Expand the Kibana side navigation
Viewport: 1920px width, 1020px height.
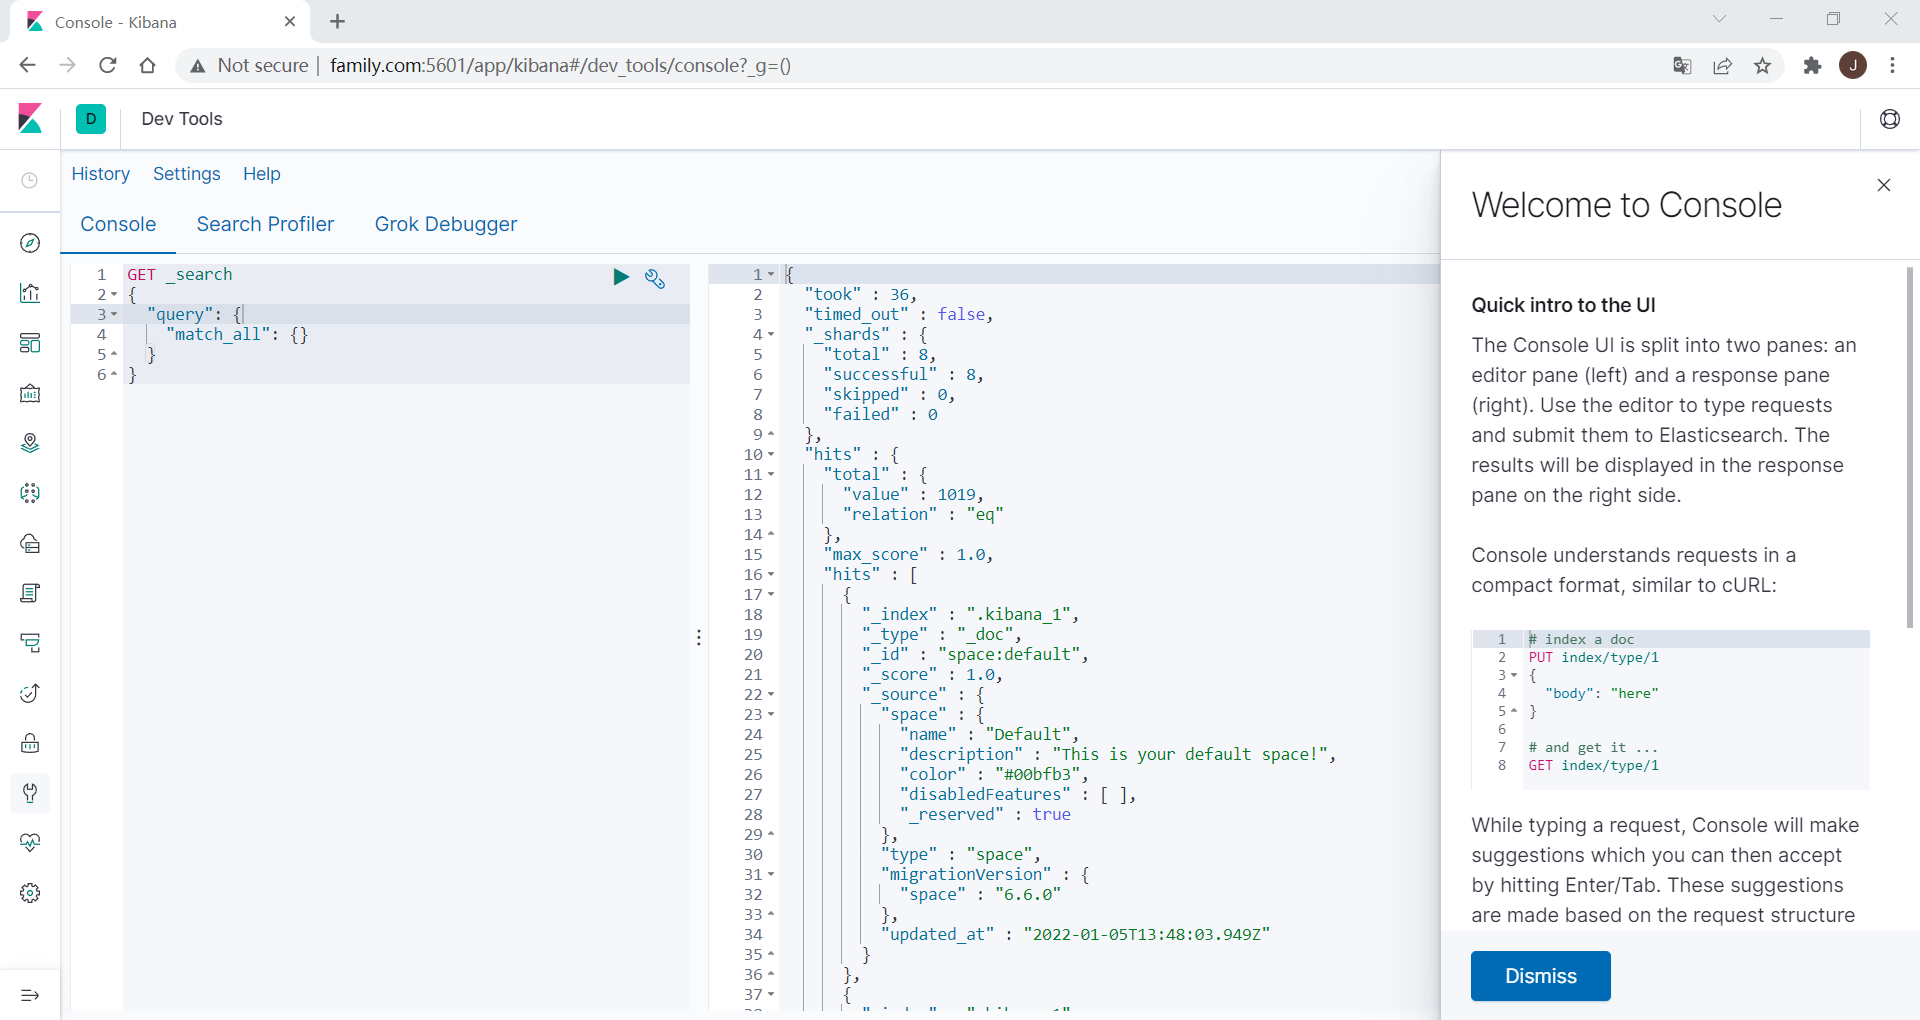[x=30, y=995]
